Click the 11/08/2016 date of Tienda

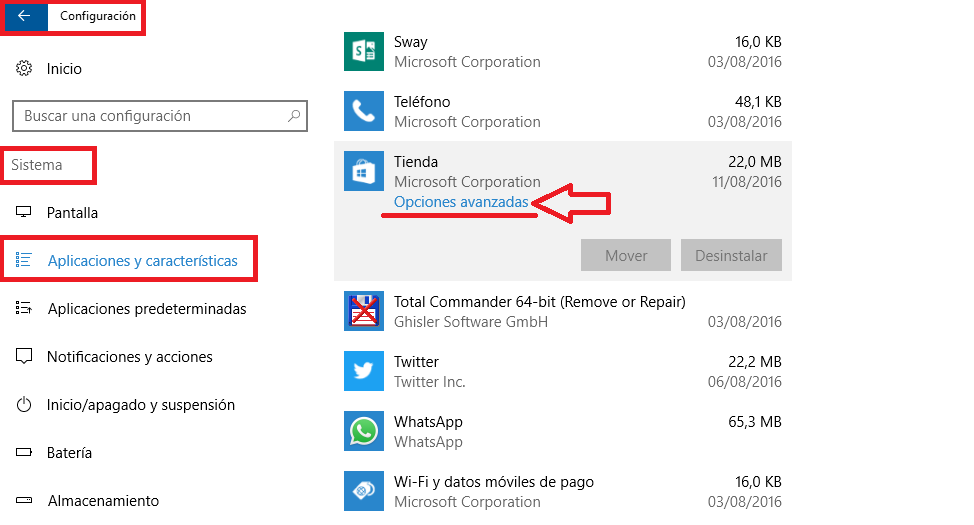(747, 182)
